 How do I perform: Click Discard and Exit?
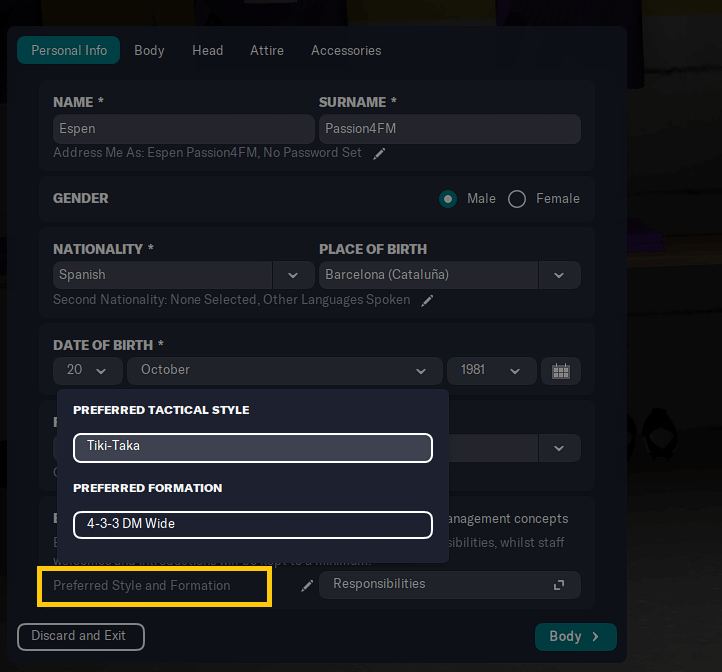click(81, 637)
